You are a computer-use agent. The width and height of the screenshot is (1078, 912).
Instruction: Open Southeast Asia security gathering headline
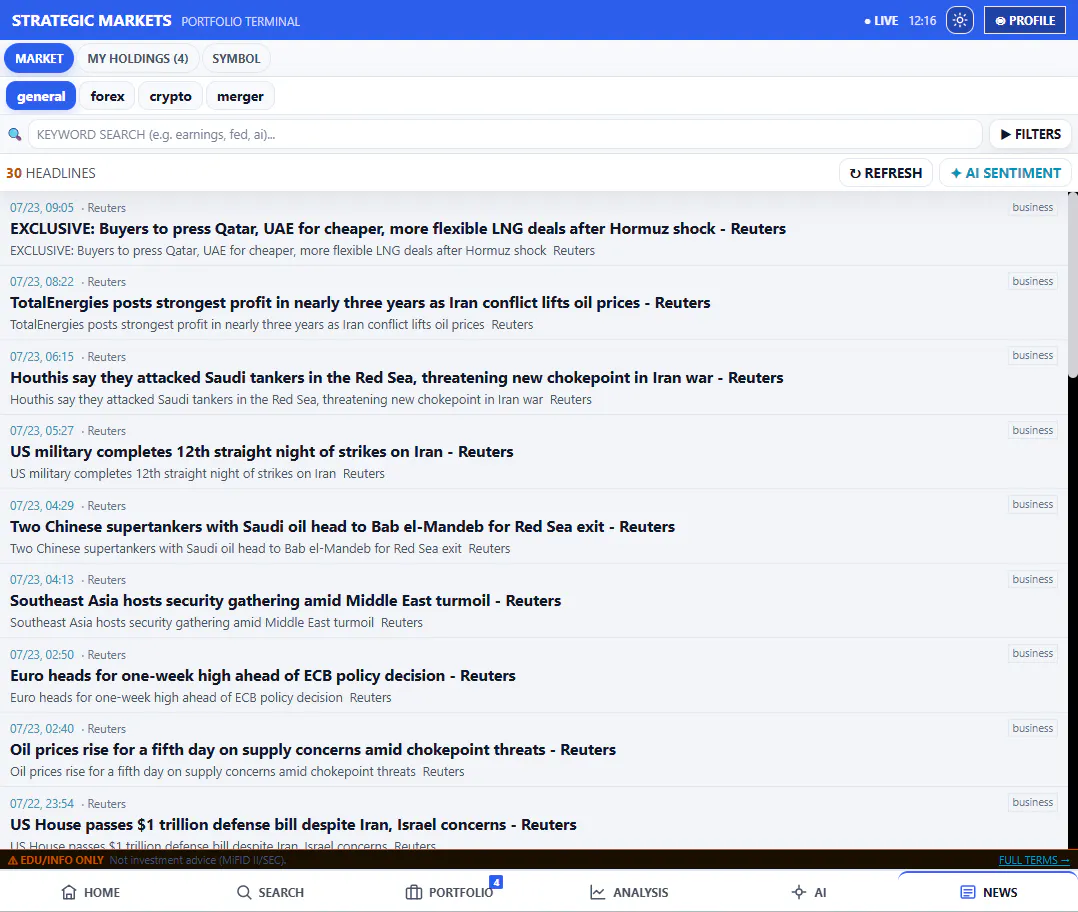coord(285,601)
